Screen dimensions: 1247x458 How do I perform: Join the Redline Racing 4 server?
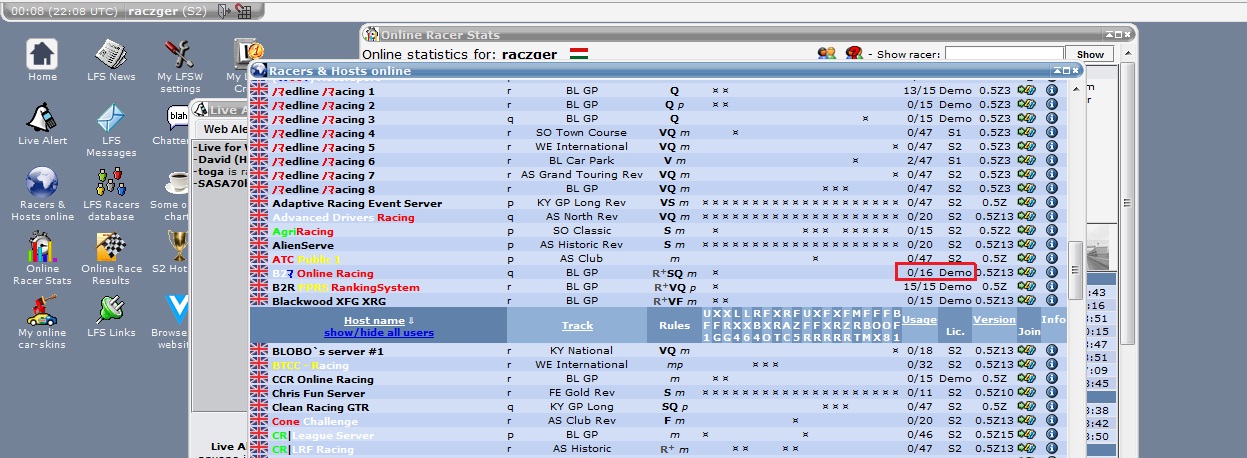click(x=1026, y=133)
